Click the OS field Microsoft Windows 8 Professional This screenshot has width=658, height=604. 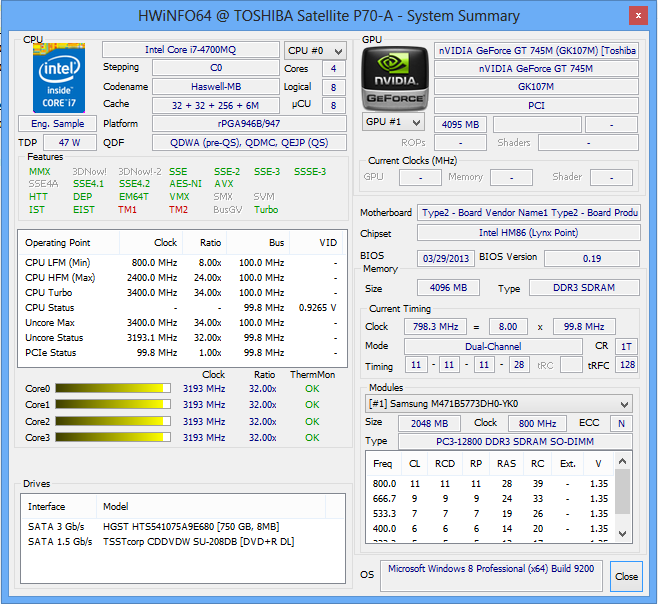(x=491, y=575)
